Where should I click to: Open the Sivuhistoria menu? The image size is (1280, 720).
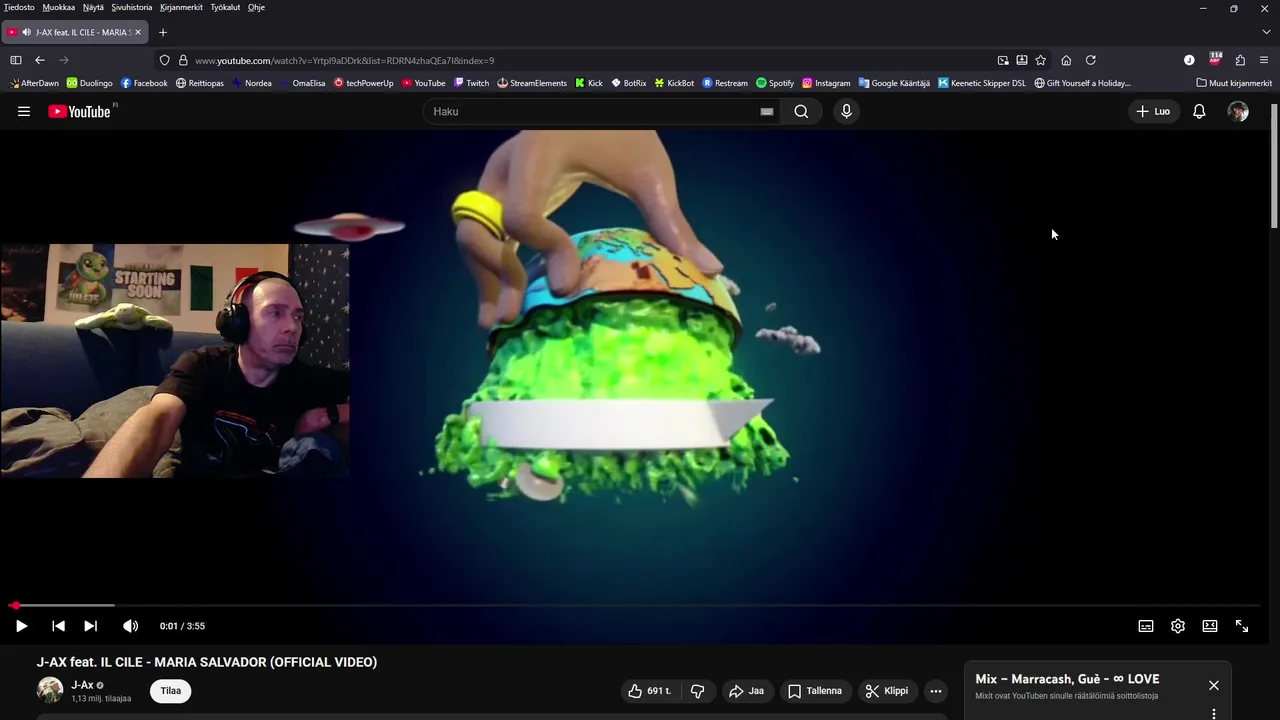[132, 7]
